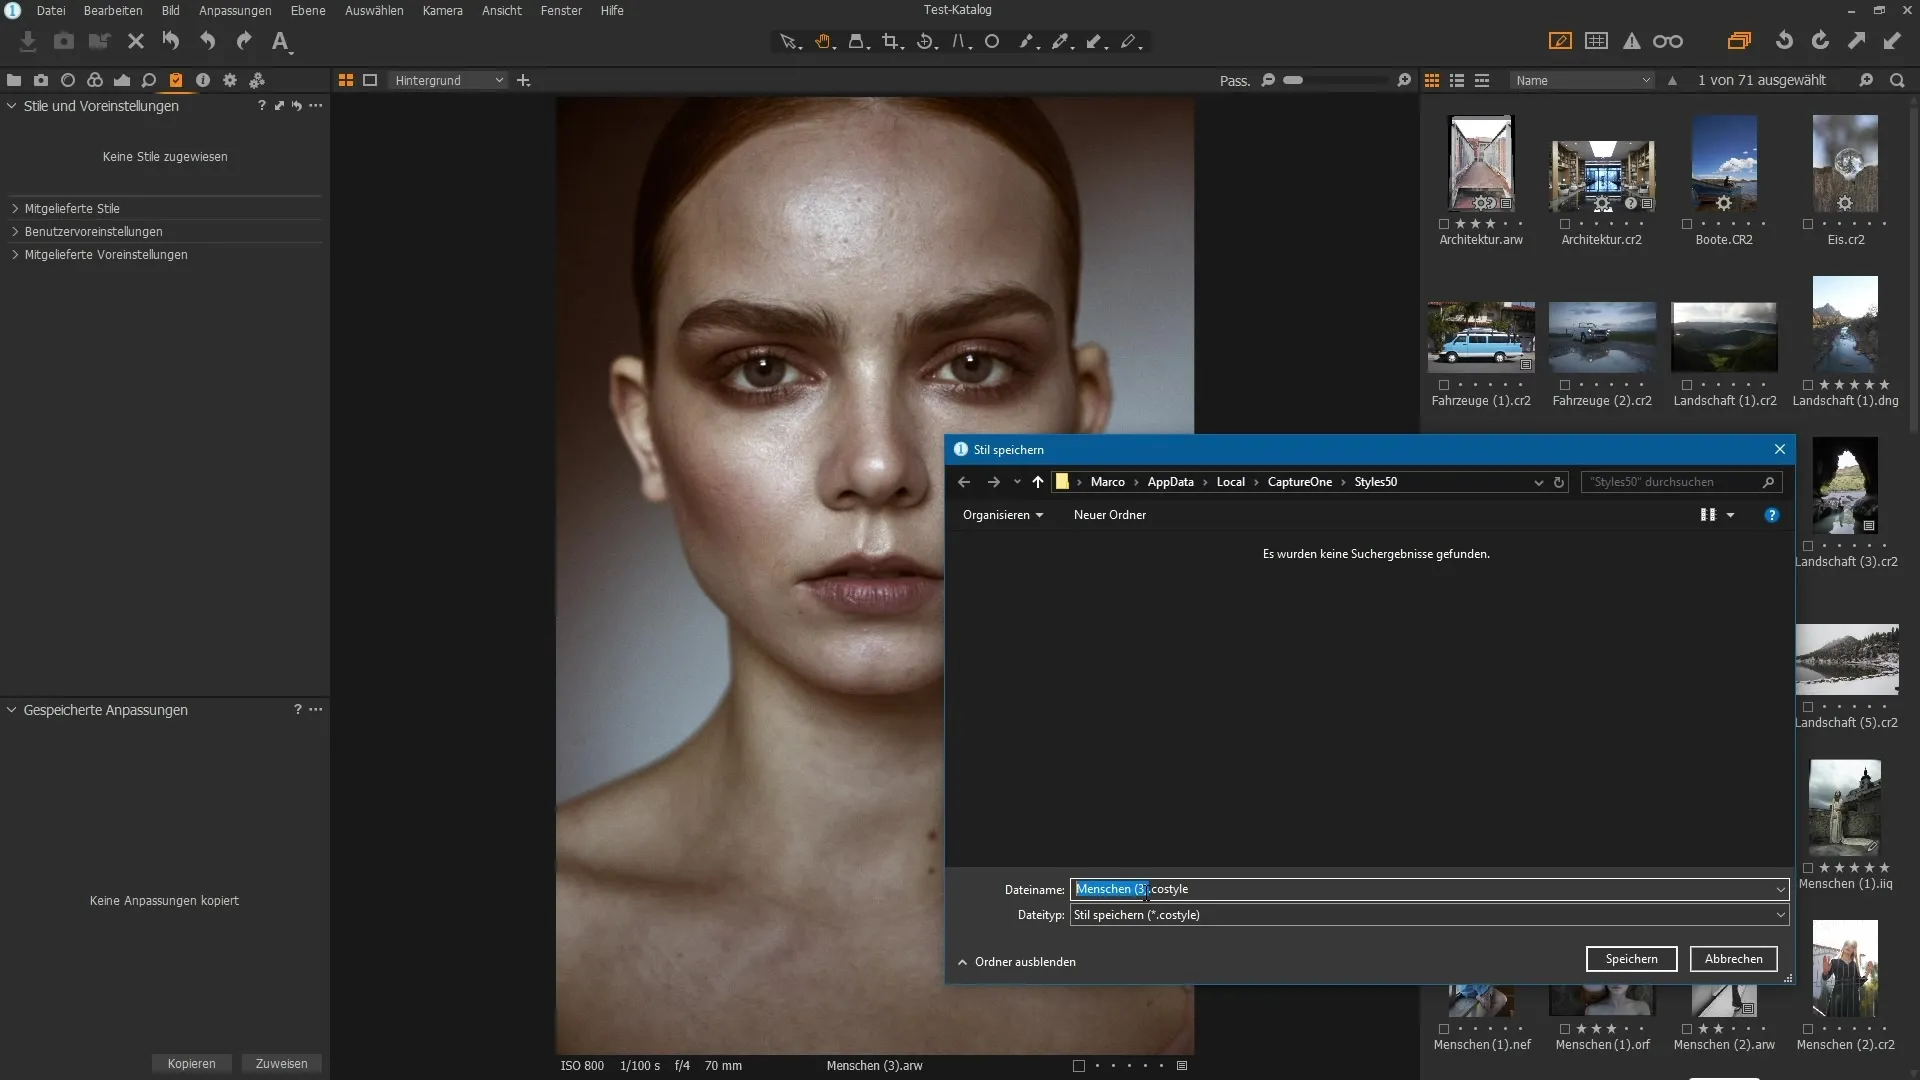Select the Boote.CR2 thumbnail
The image size is (1920, 1080).
pos(1724,163)
